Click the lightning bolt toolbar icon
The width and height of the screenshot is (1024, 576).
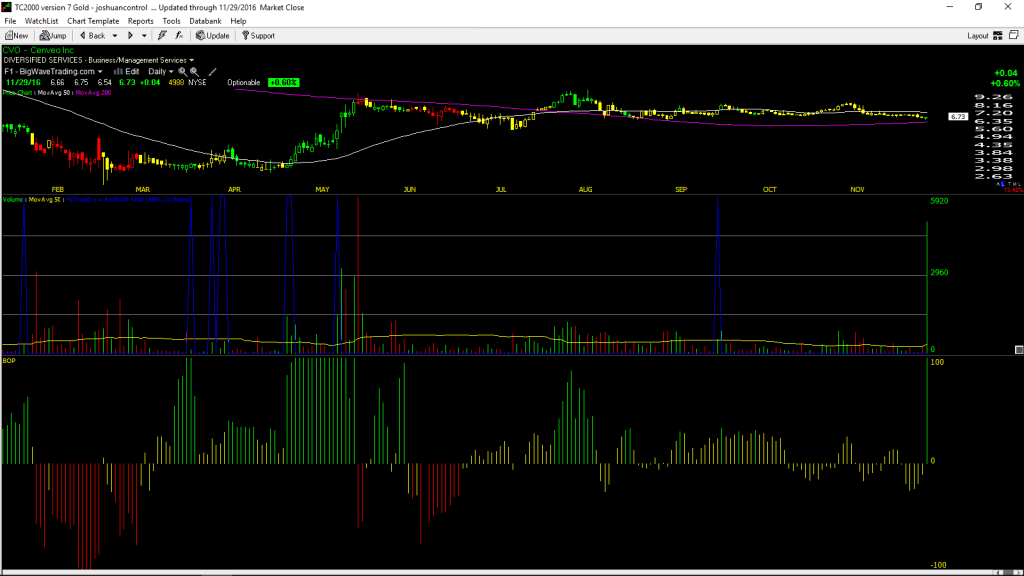pos(162,36)
